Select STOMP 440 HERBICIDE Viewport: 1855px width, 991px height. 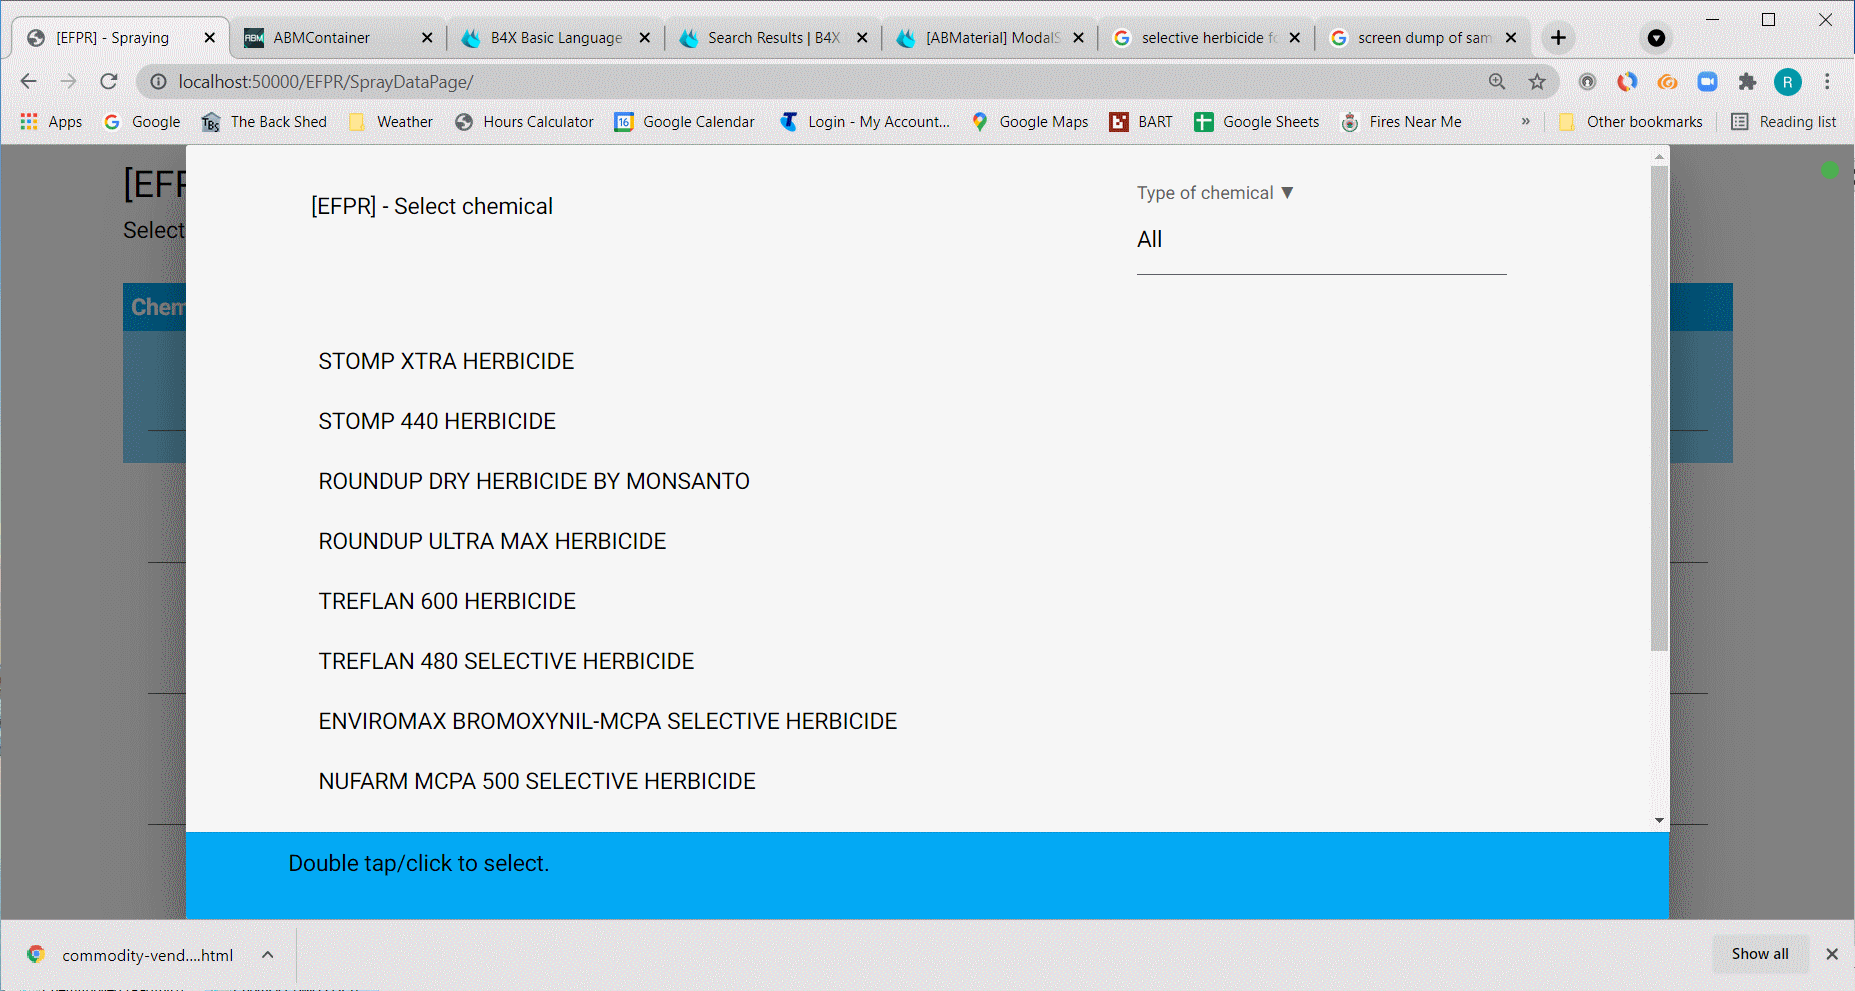click(x=437, y=421)
